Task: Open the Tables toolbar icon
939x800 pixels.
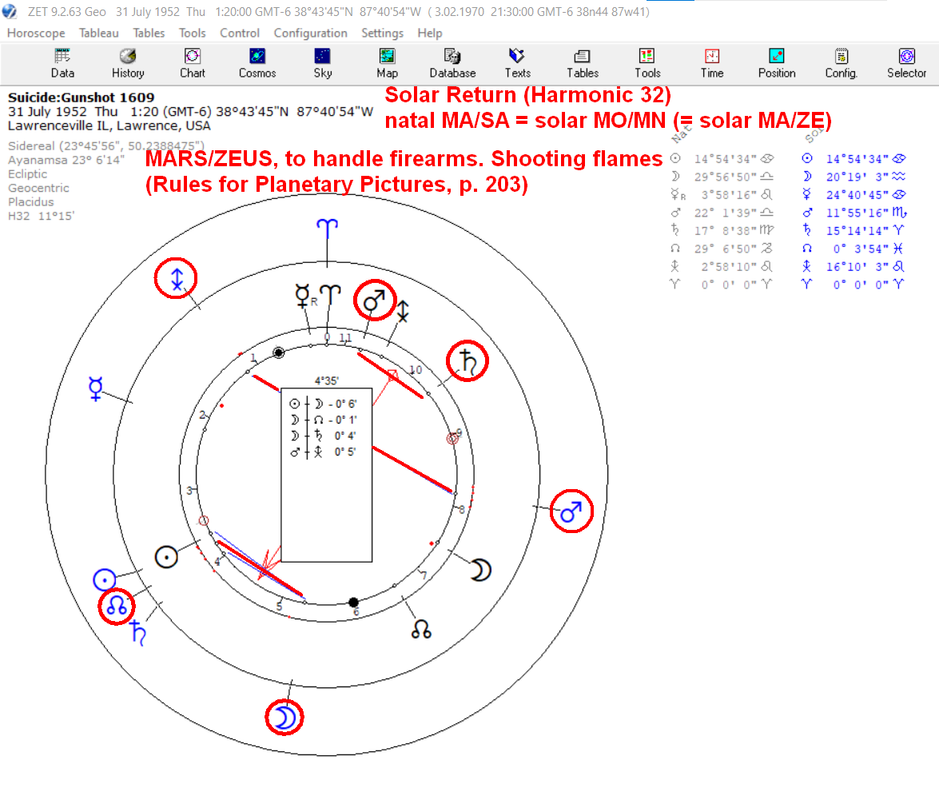Action: tap(582, 63)
